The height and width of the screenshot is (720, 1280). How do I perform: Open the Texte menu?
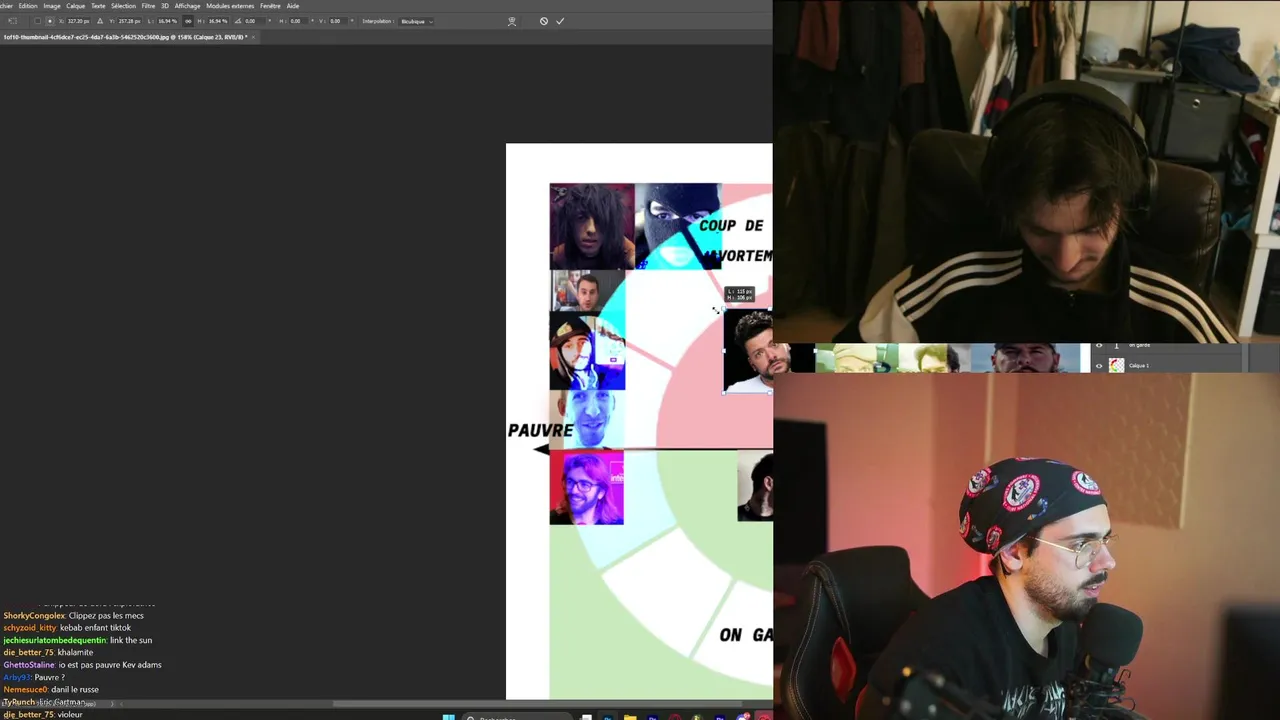pyautogui.click(x=98, y=6)
